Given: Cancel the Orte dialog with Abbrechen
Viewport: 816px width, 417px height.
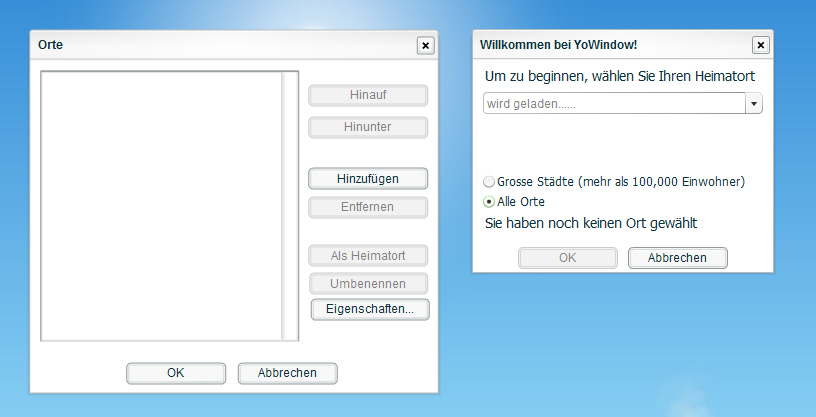Looking at the screenshot, I should tap(288, 373).
